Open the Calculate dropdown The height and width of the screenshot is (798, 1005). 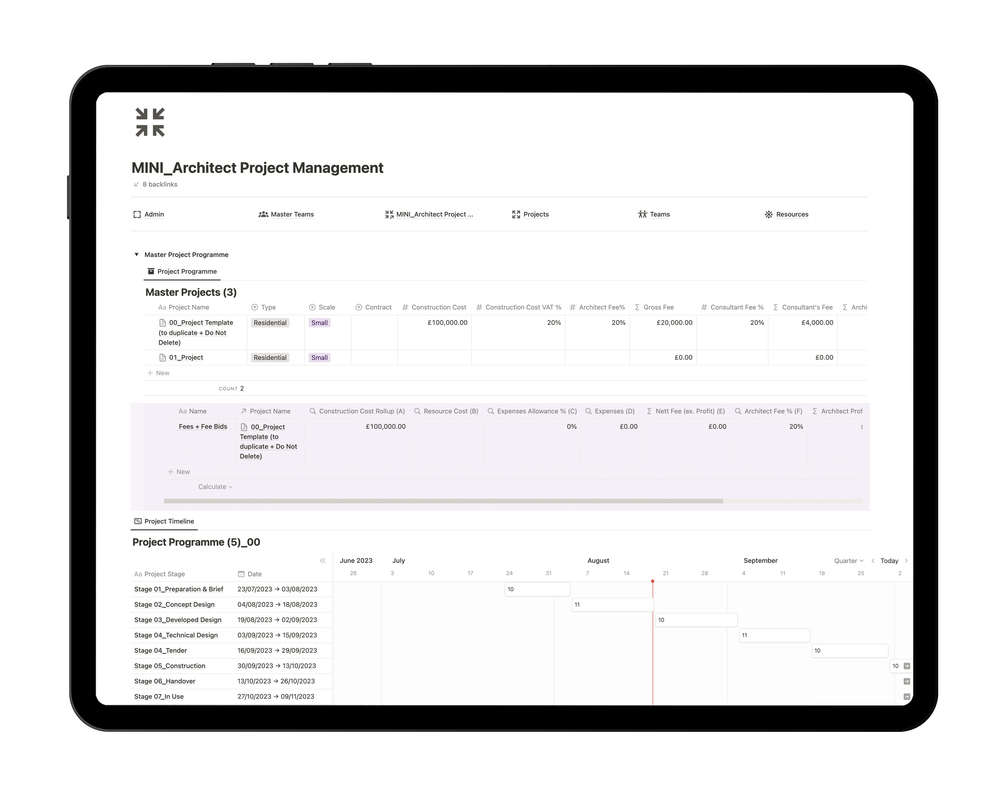[x=215, y=487]
